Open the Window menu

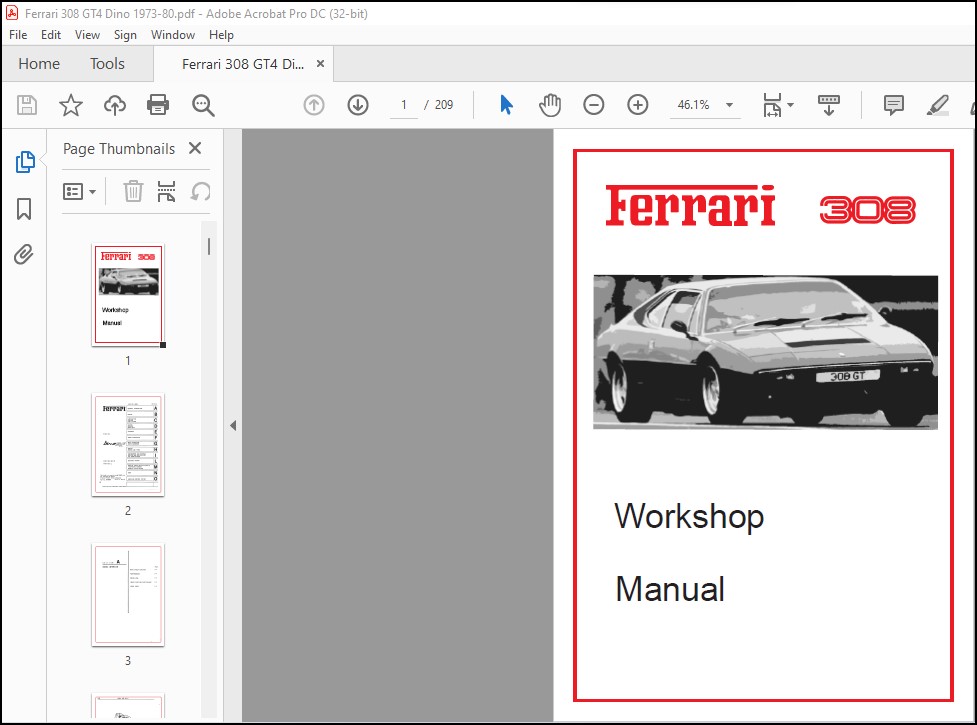point(173,35)
